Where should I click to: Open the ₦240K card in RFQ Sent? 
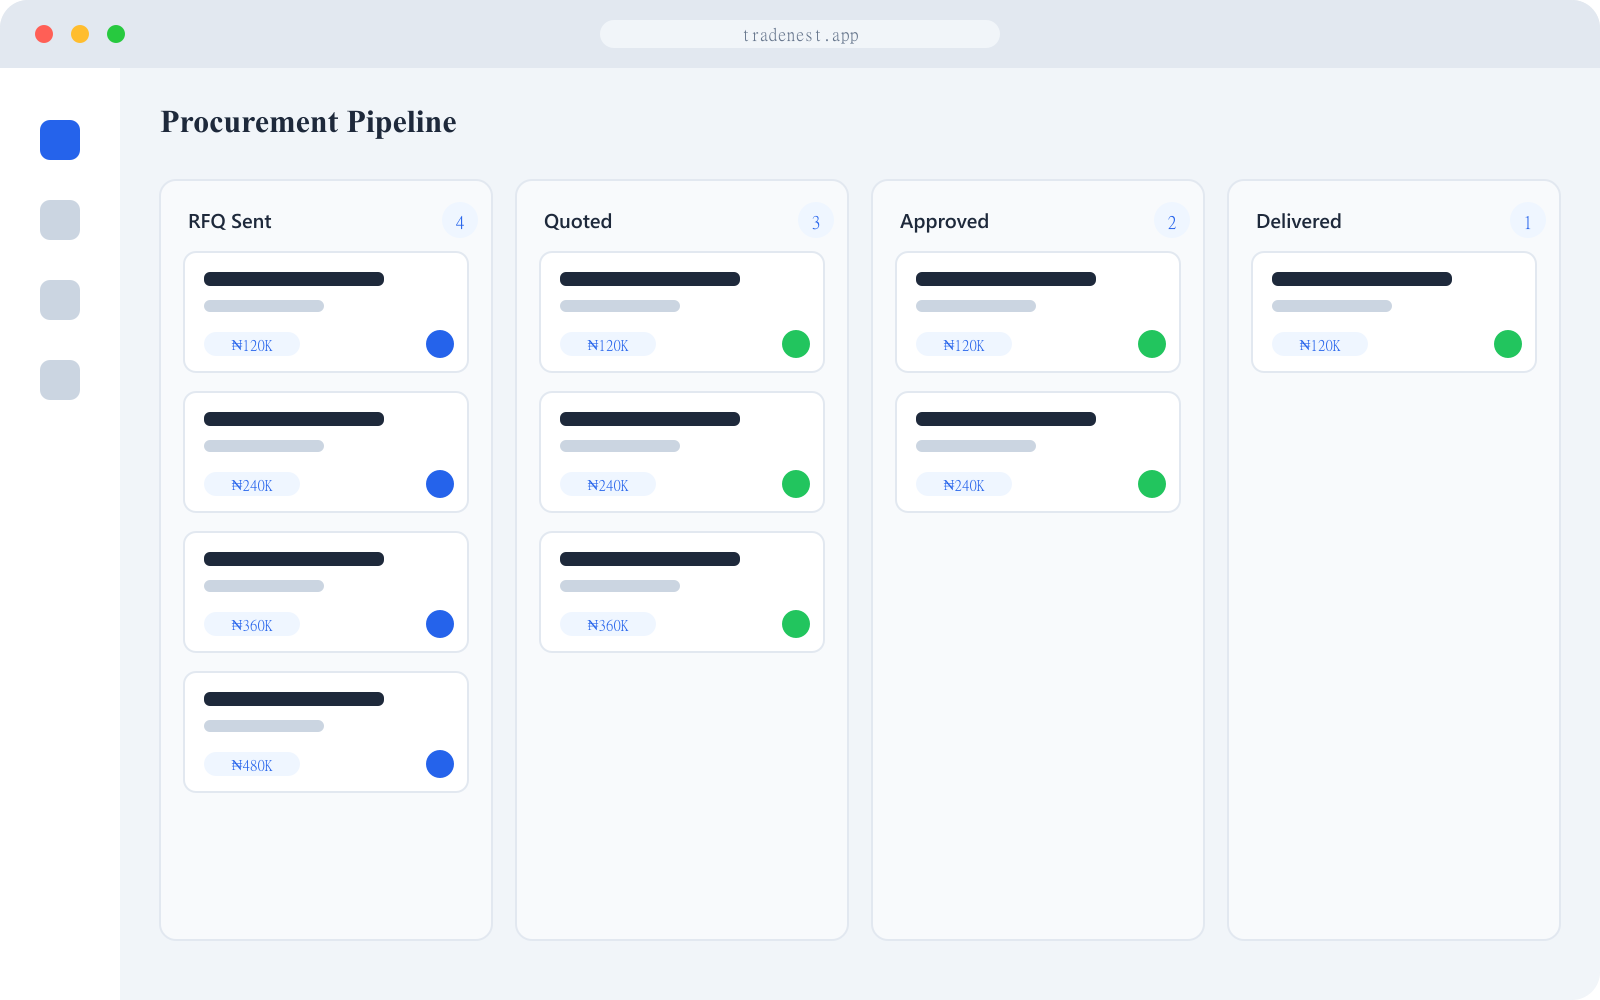[x=326, y=452]
